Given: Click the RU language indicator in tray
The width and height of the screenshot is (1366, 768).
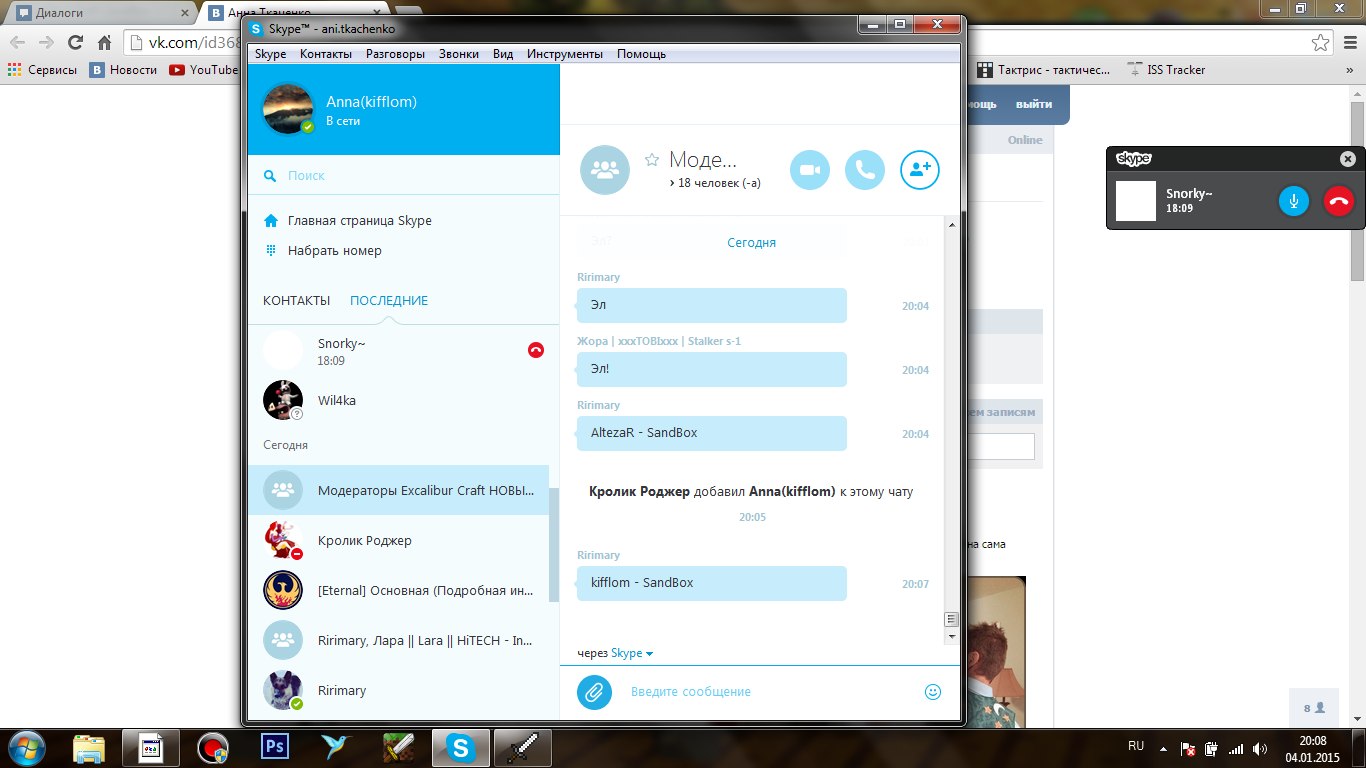Looking at the screenshot, I should (1136, 747).
